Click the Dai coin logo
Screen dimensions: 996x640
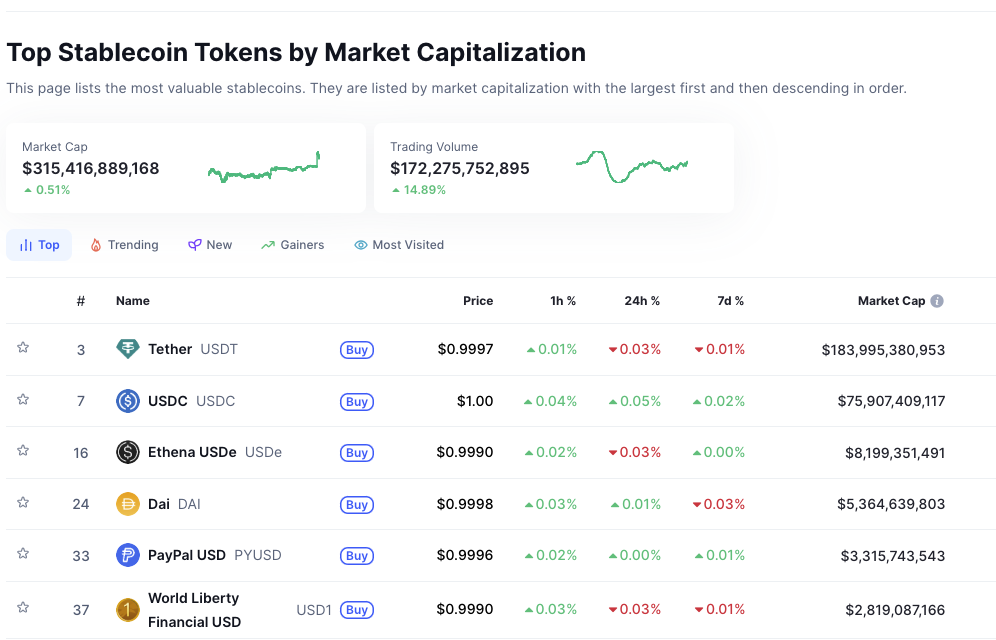point(130,504)
